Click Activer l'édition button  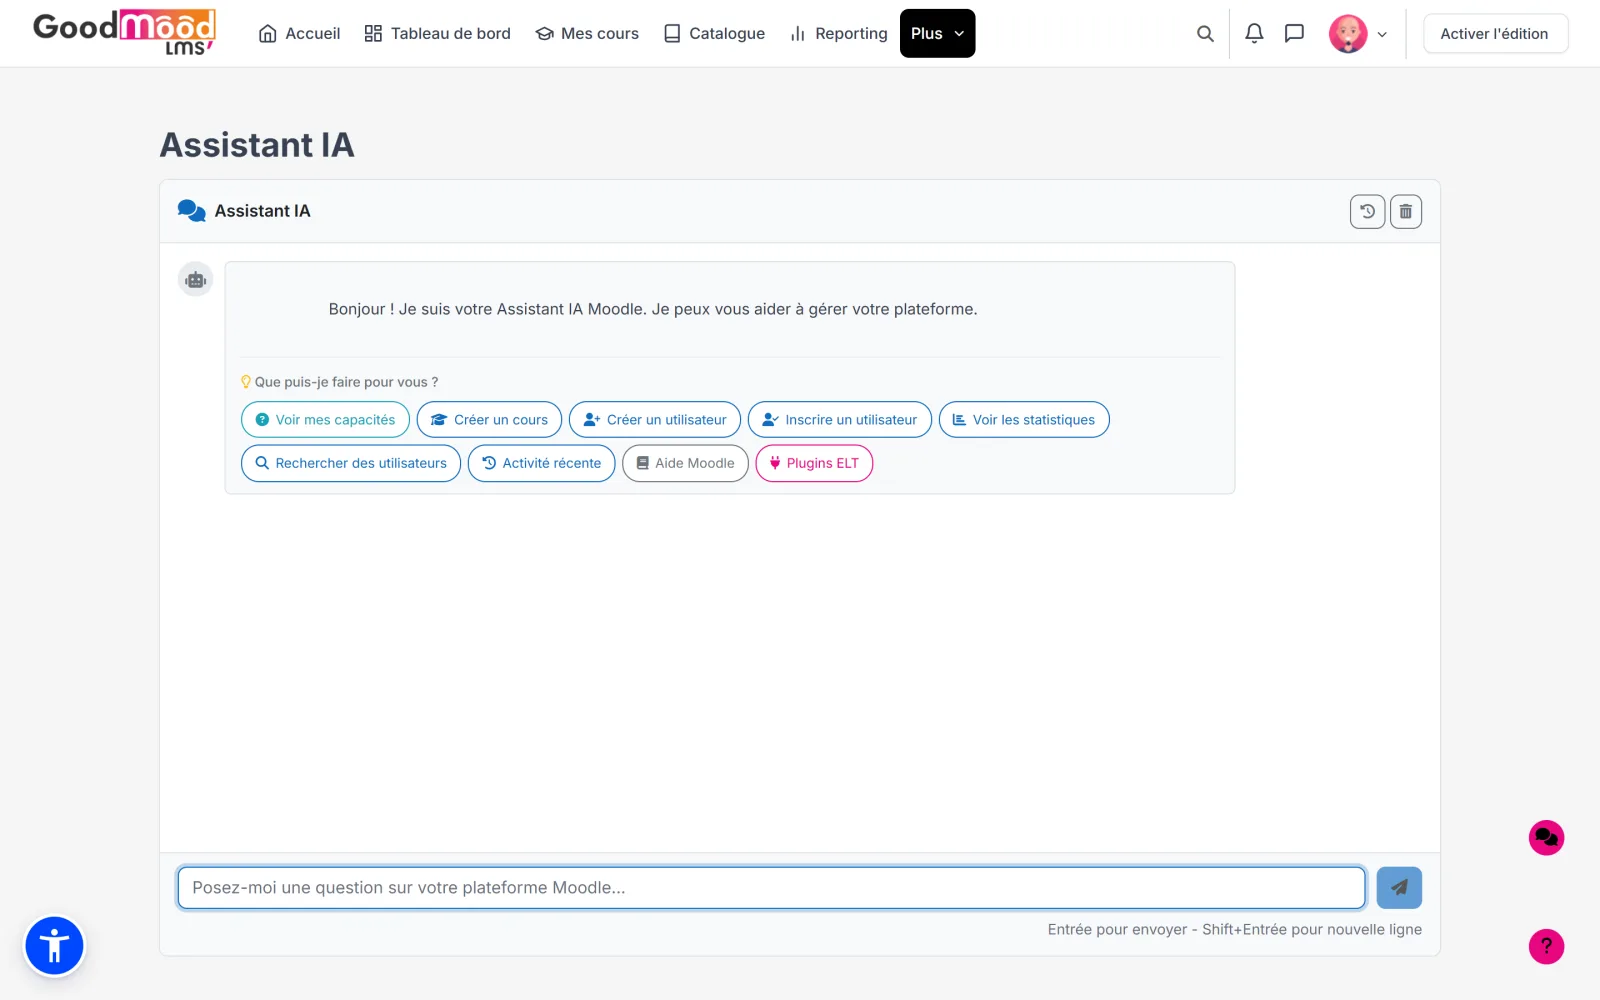pos(1495,34)
